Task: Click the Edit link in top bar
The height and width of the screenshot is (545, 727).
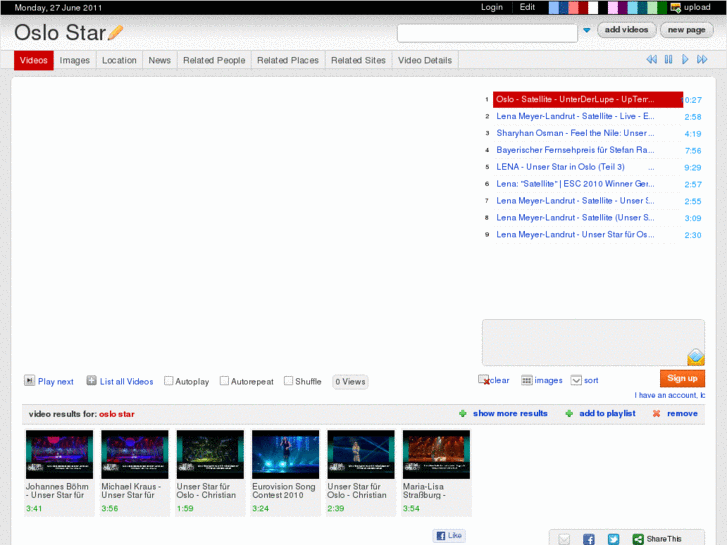Action: click(527, 7)
